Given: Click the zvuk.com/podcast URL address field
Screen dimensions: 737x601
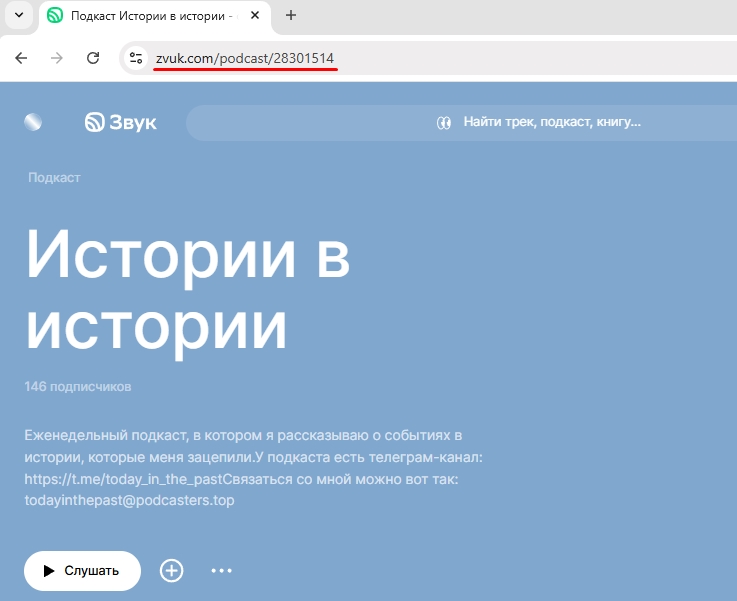Looking at the screenshot, I should [x=400, y=58].
